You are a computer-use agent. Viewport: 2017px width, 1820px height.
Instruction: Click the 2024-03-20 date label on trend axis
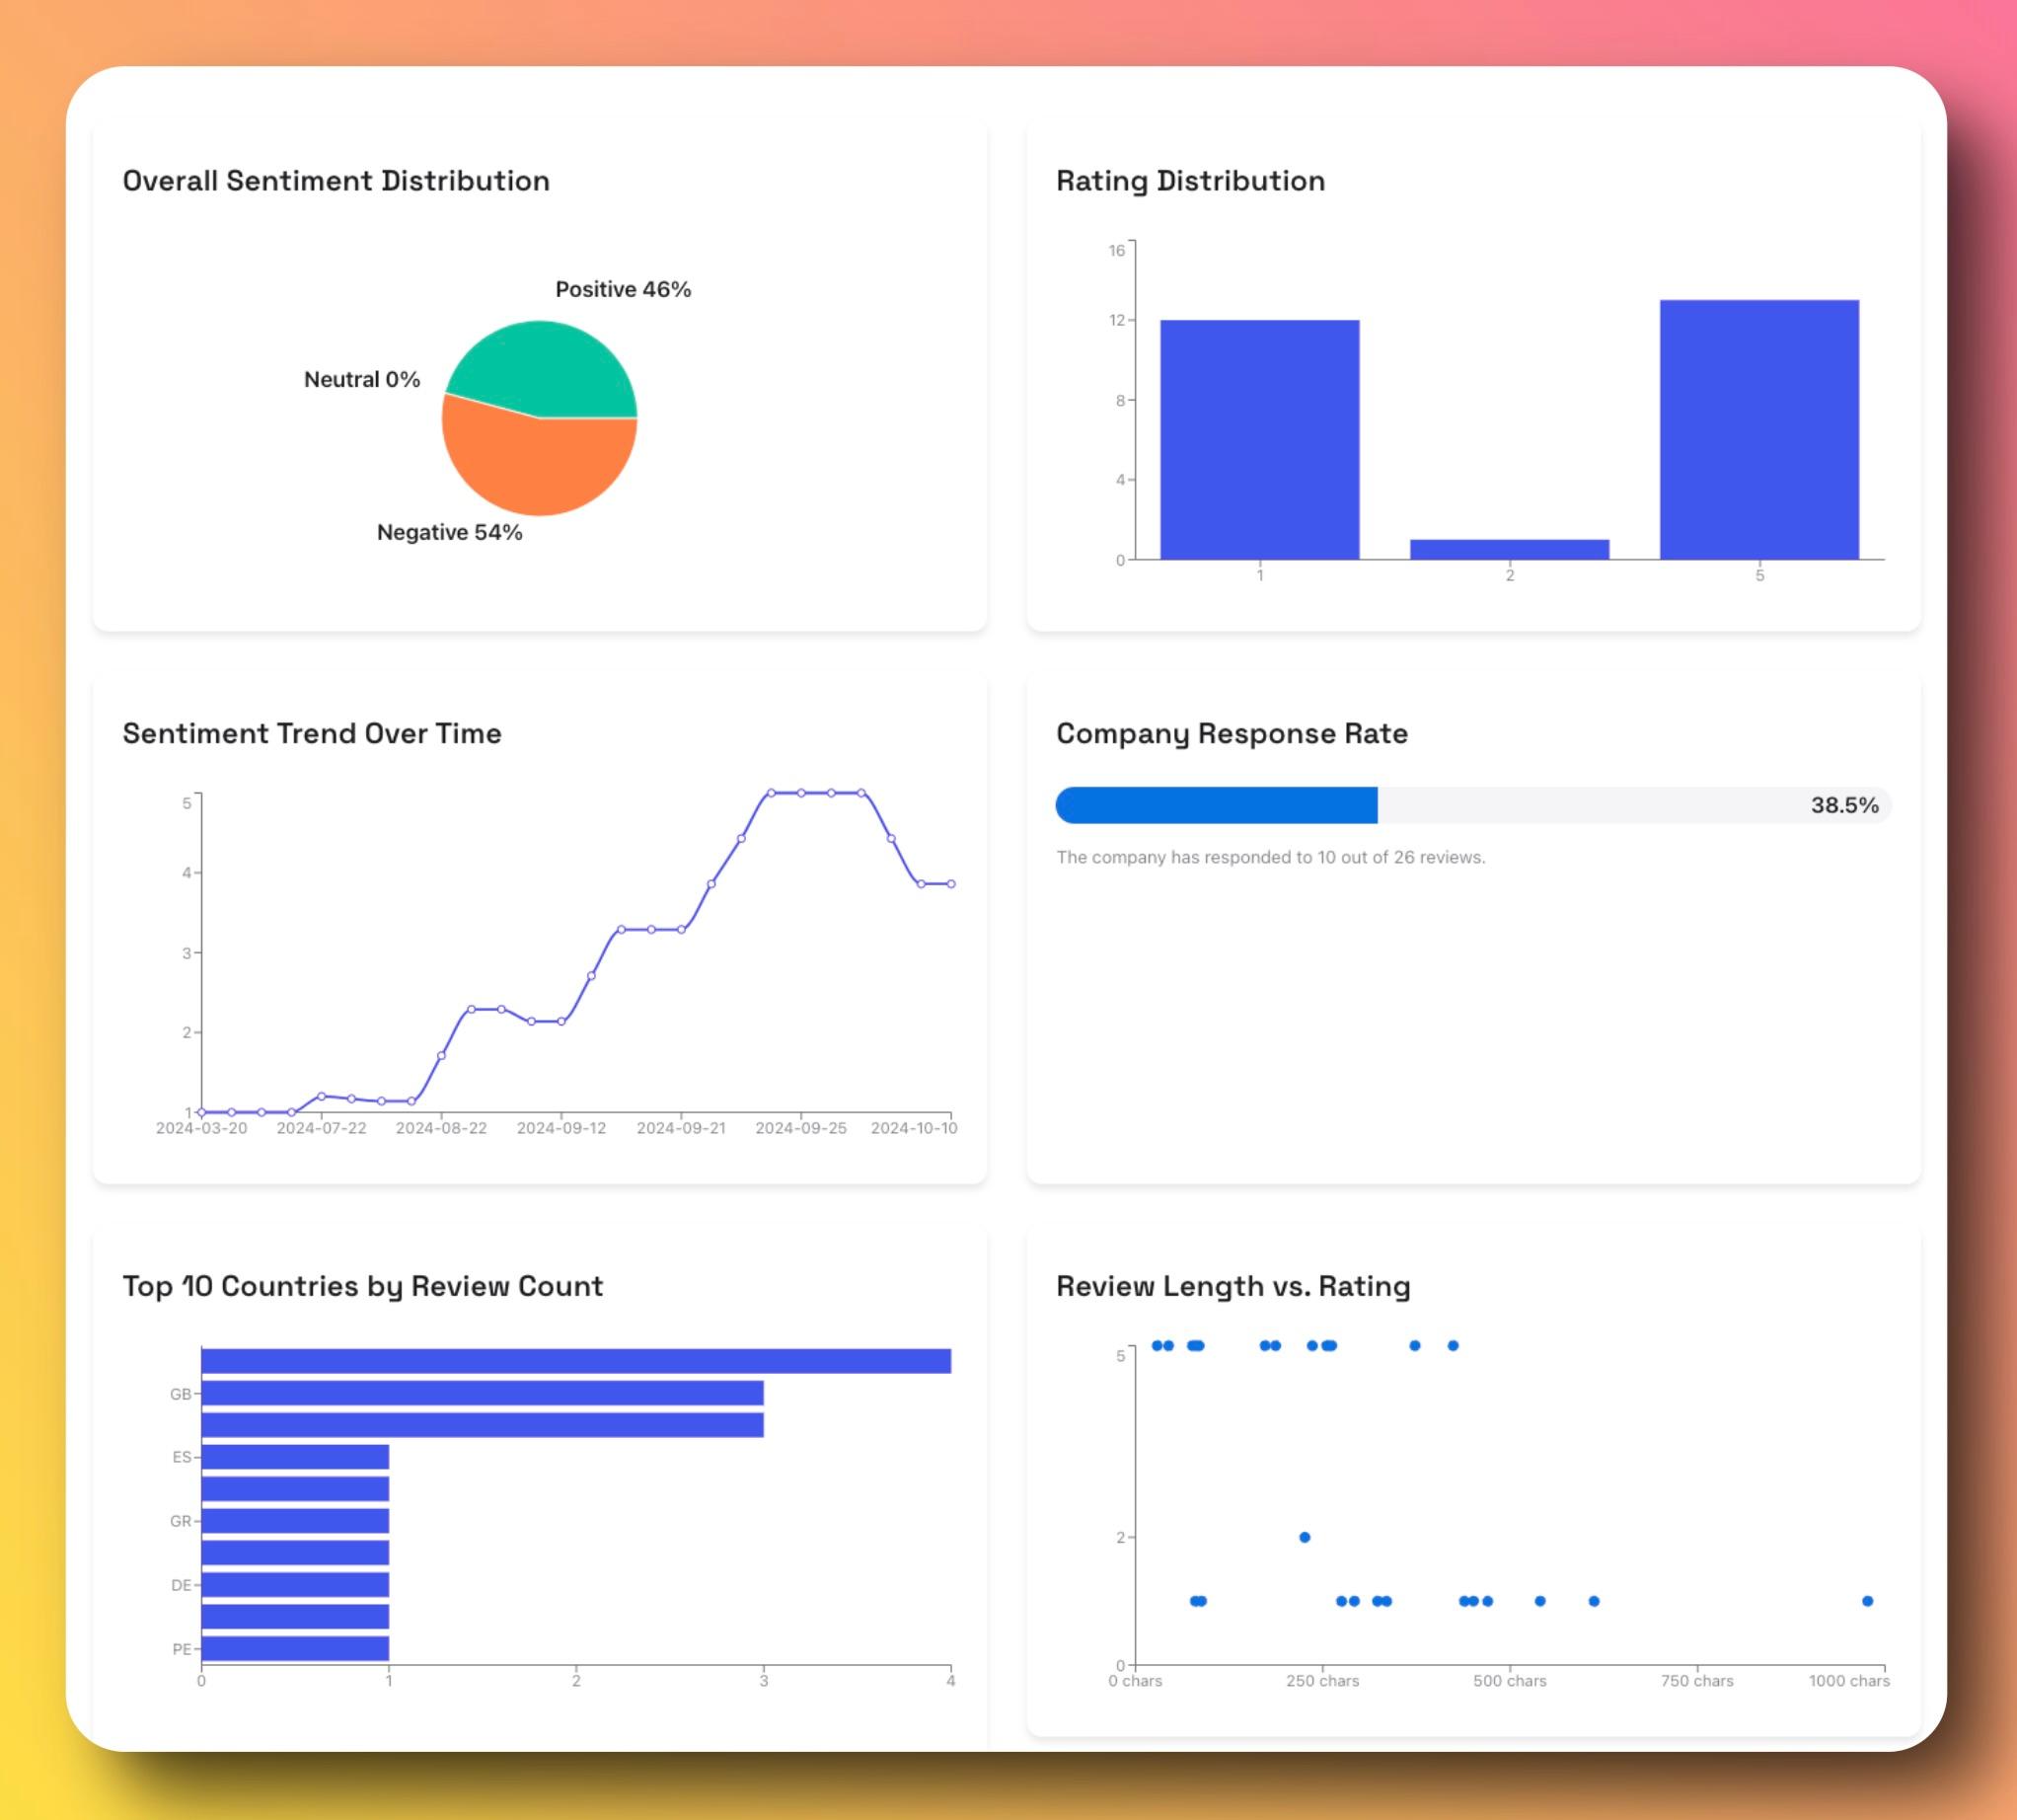click(x=201, y=1128)
